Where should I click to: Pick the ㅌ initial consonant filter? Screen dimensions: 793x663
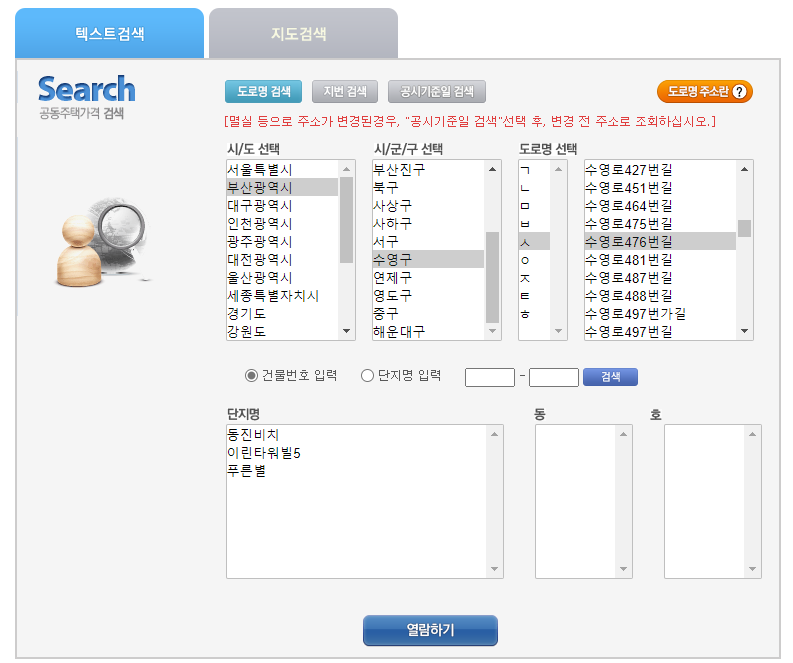(534, 295)
